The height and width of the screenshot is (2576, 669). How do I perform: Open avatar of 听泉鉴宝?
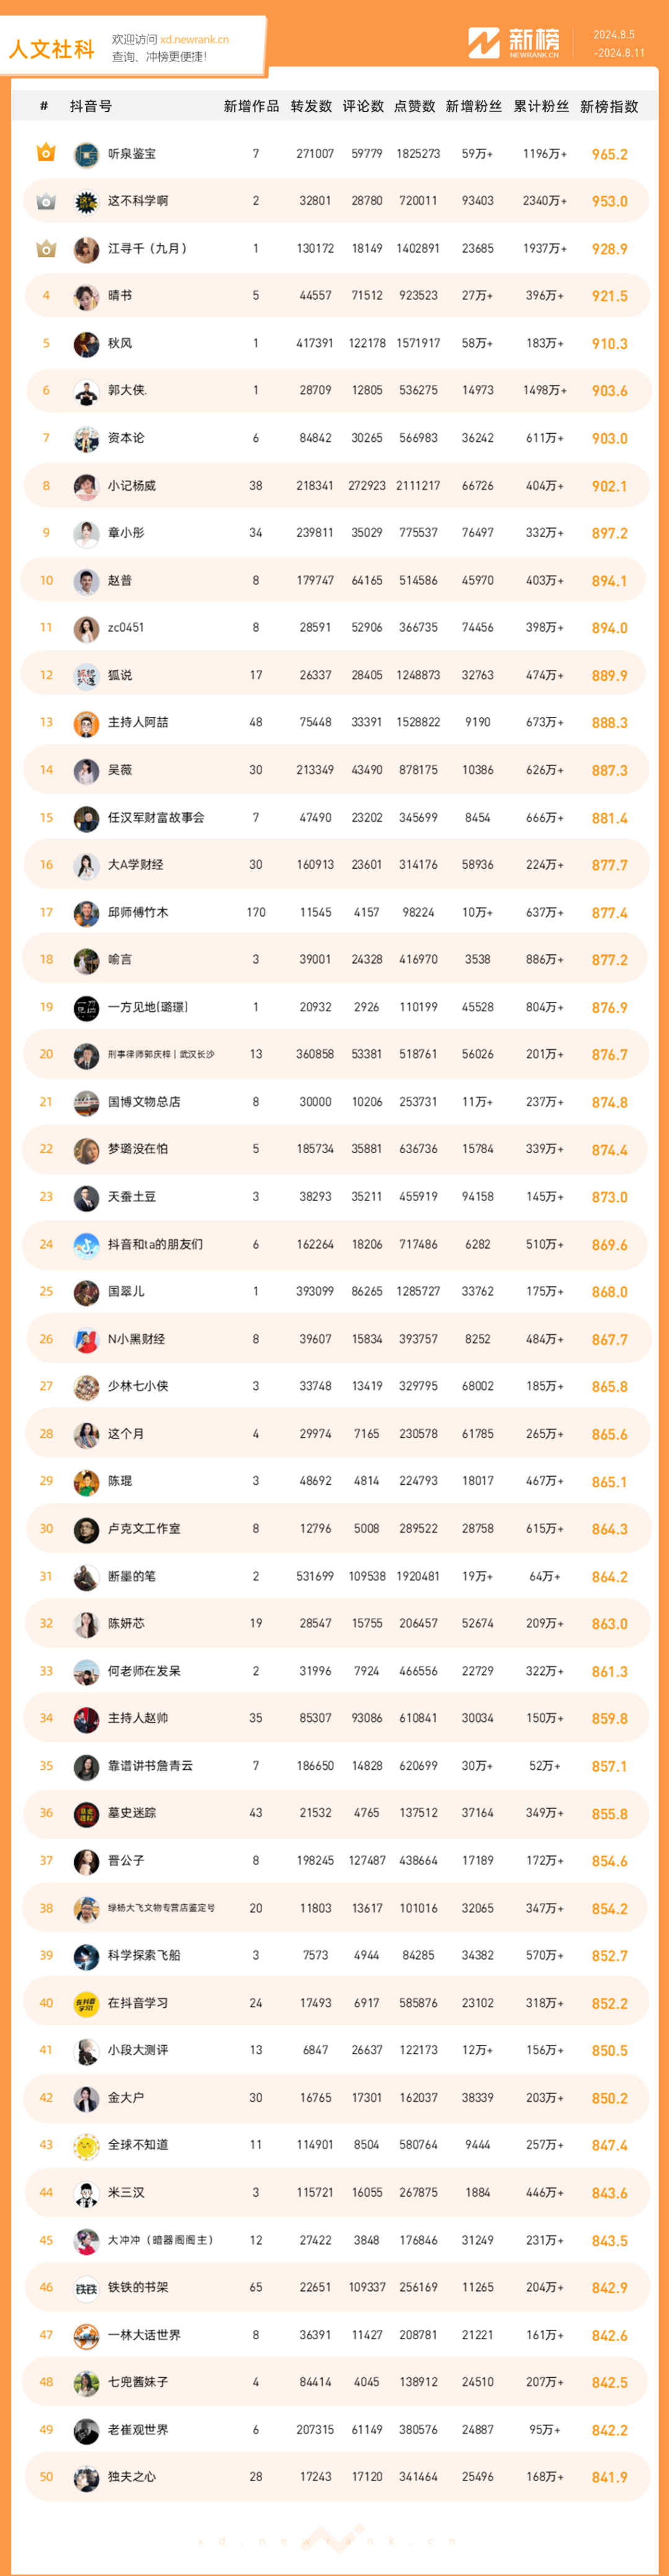coord(86,154)
